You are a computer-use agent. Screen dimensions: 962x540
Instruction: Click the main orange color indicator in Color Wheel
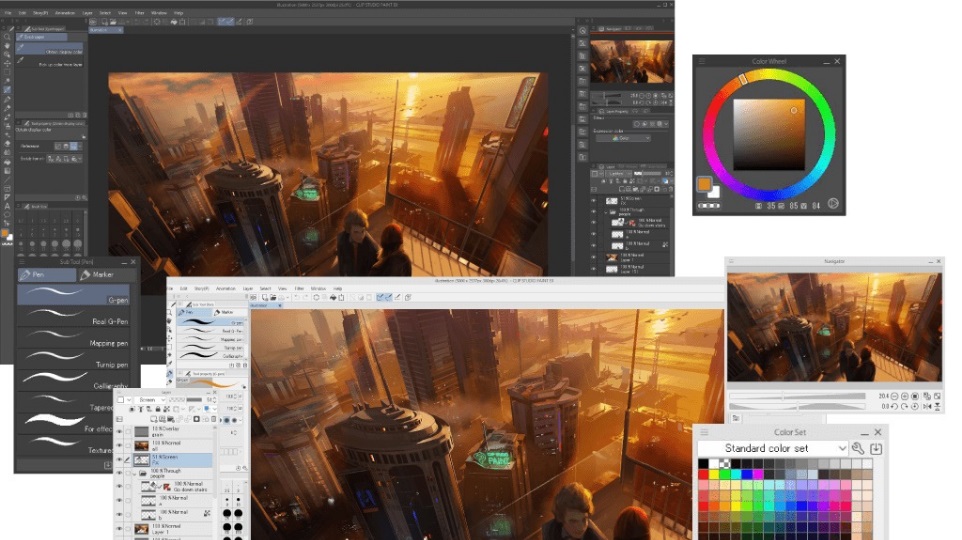pyautogui.click(x=705, y=184)
